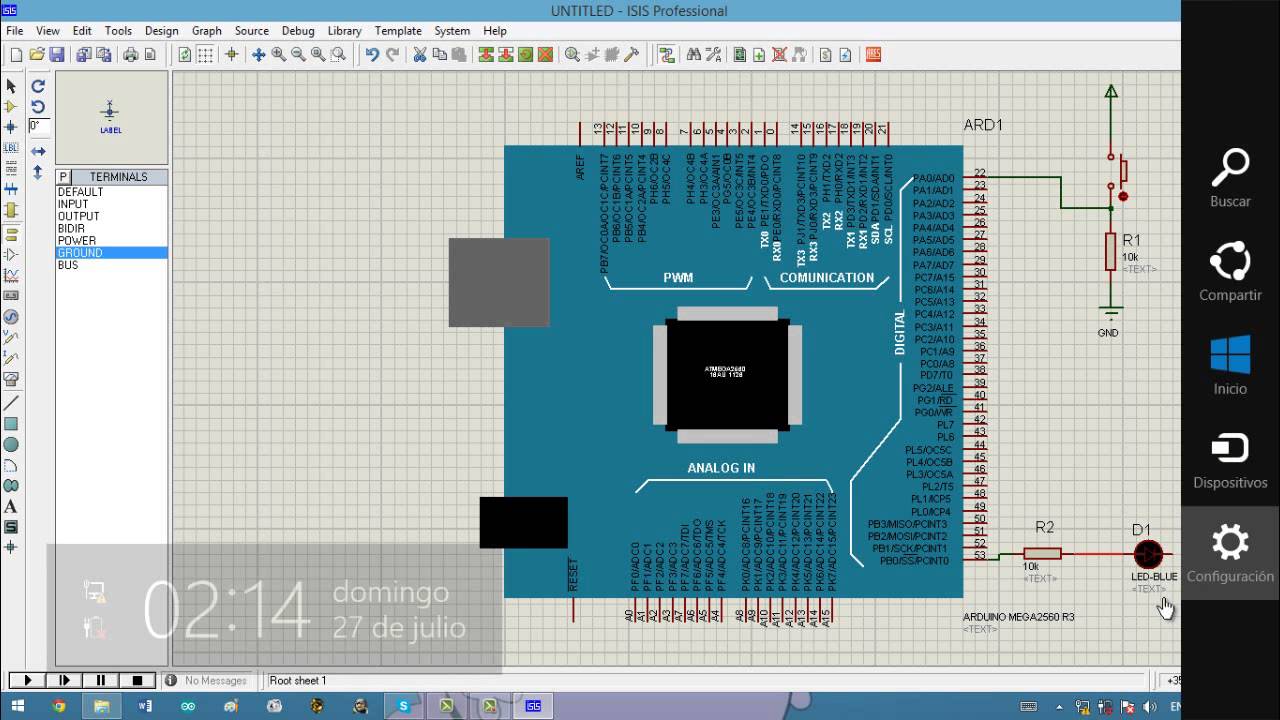Start the simulation with Play
Screen dimensions: 1280x720
coord(27,680)
